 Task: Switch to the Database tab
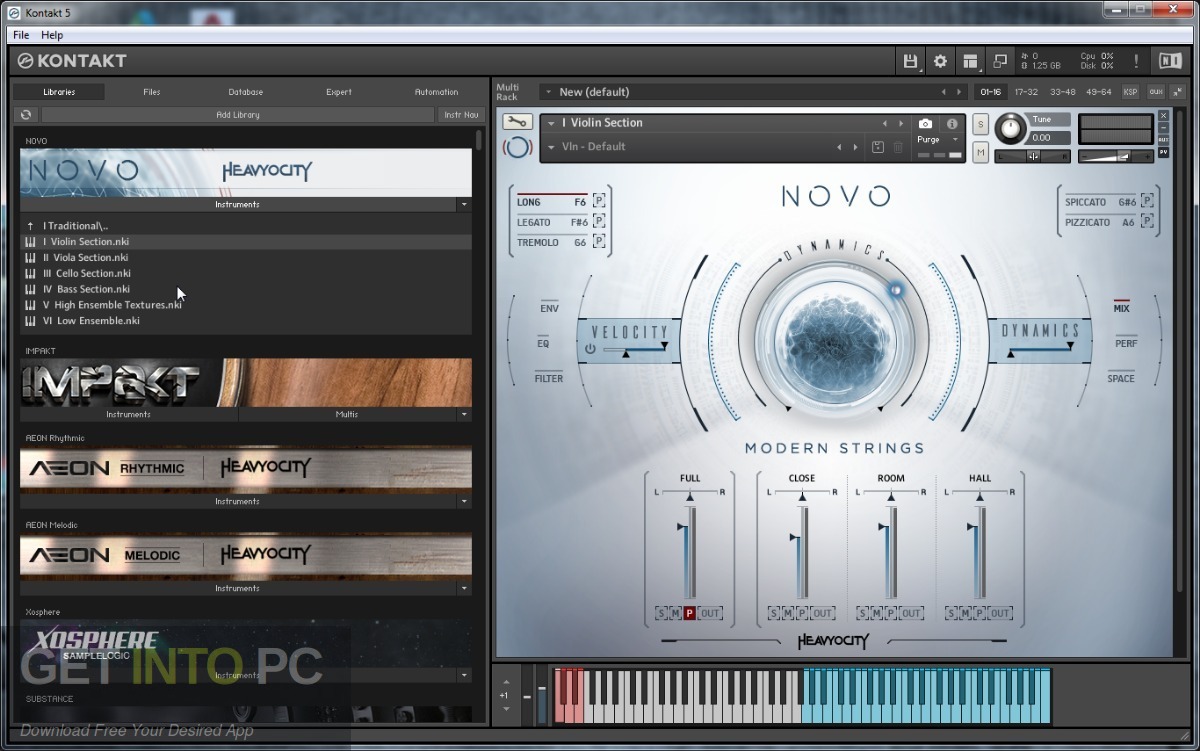[245, 92]
